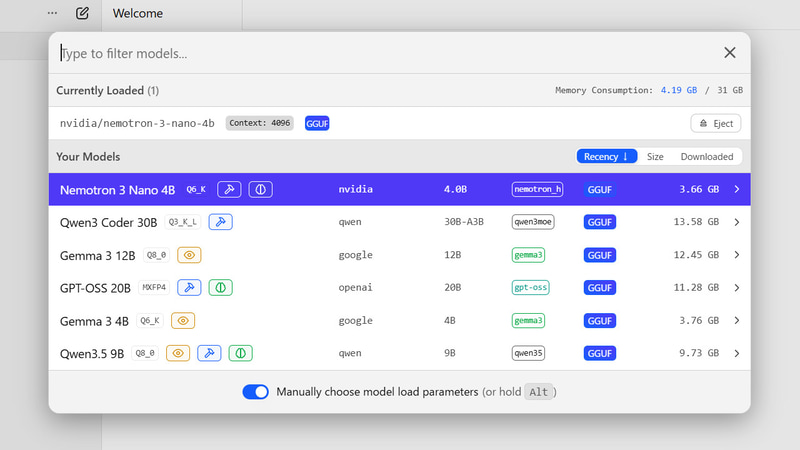The image size is (800, 450).
Task: Click the GGUF badge in Qwen3.5 9B row
Action: (x=599, y=354)
